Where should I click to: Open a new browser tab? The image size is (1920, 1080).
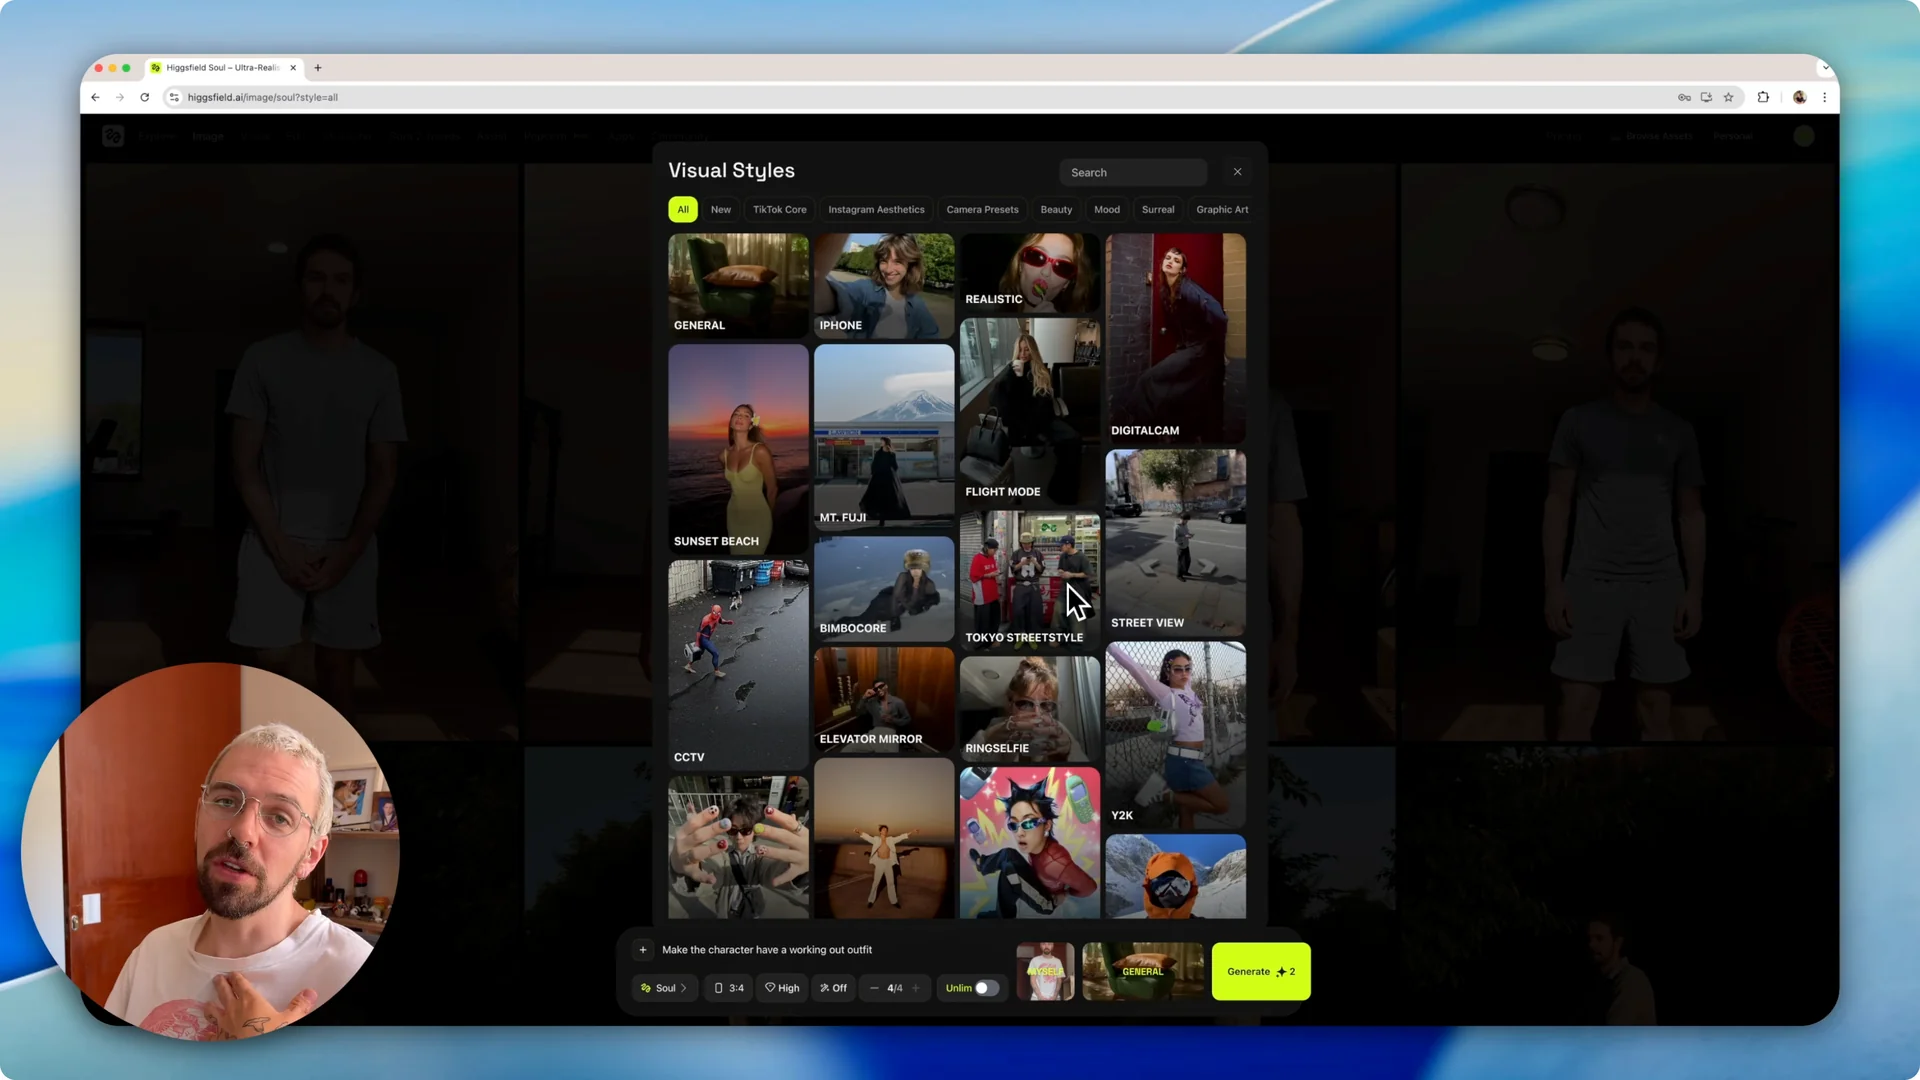click(x=318, y=68)
